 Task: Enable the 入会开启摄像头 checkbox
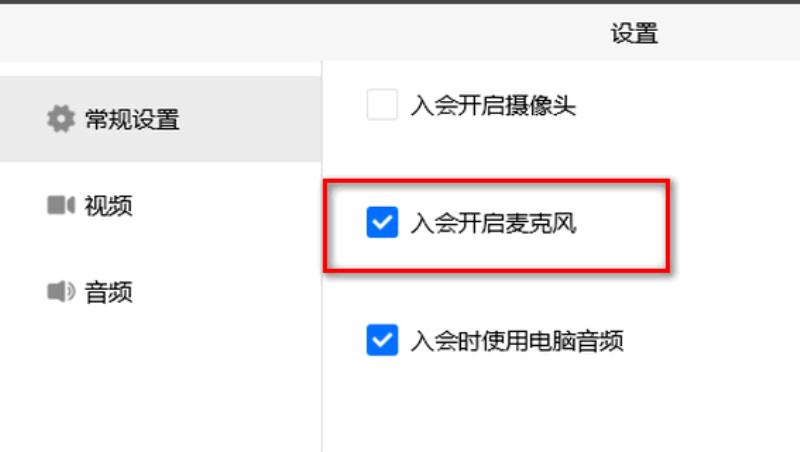click(x=382, y=105)
